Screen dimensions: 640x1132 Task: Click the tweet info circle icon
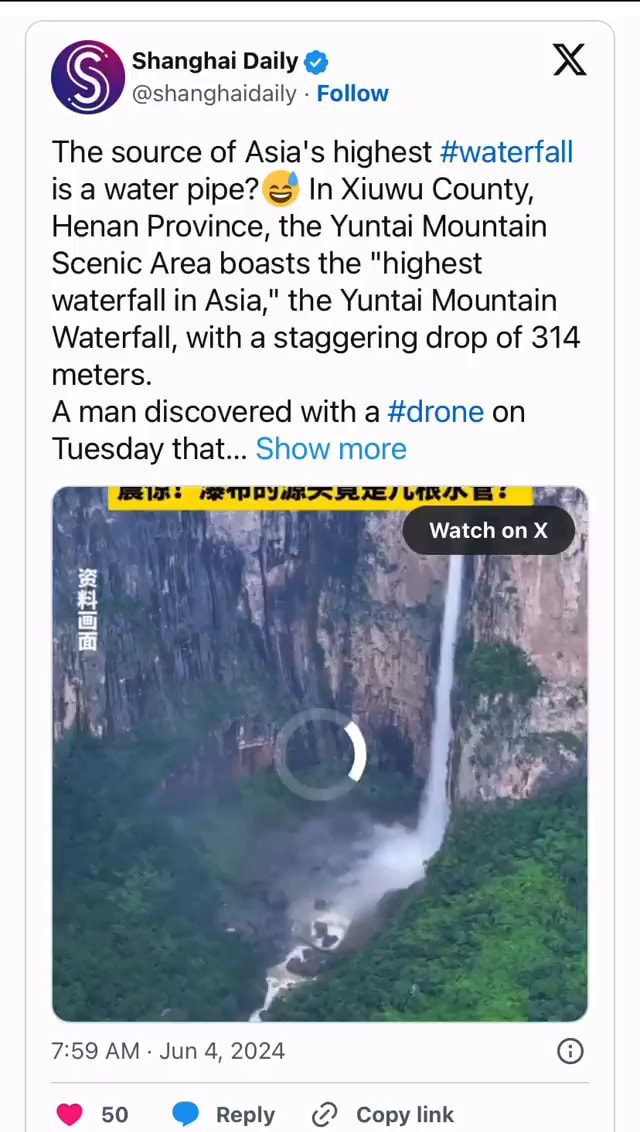click(x=570, y=1051)
